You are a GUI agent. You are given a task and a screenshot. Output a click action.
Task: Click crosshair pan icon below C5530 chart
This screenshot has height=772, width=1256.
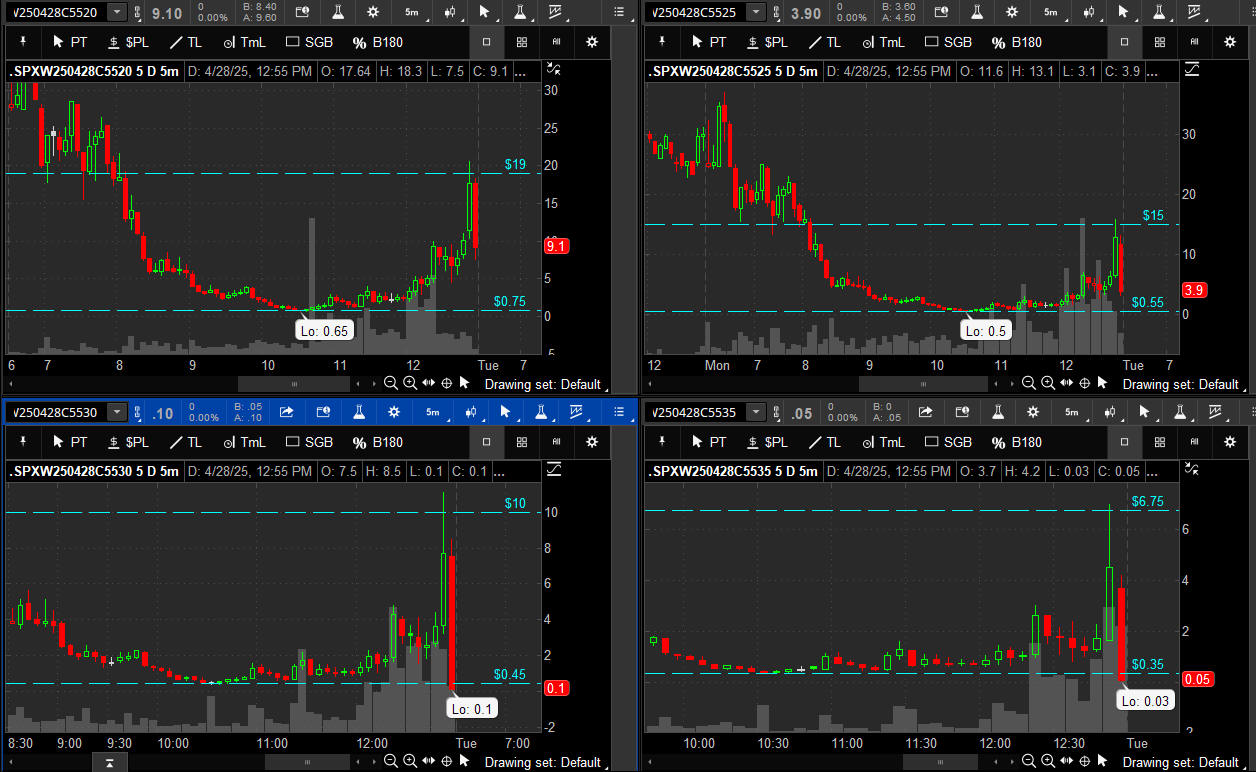pyautogui.click(x=447, y=761)
